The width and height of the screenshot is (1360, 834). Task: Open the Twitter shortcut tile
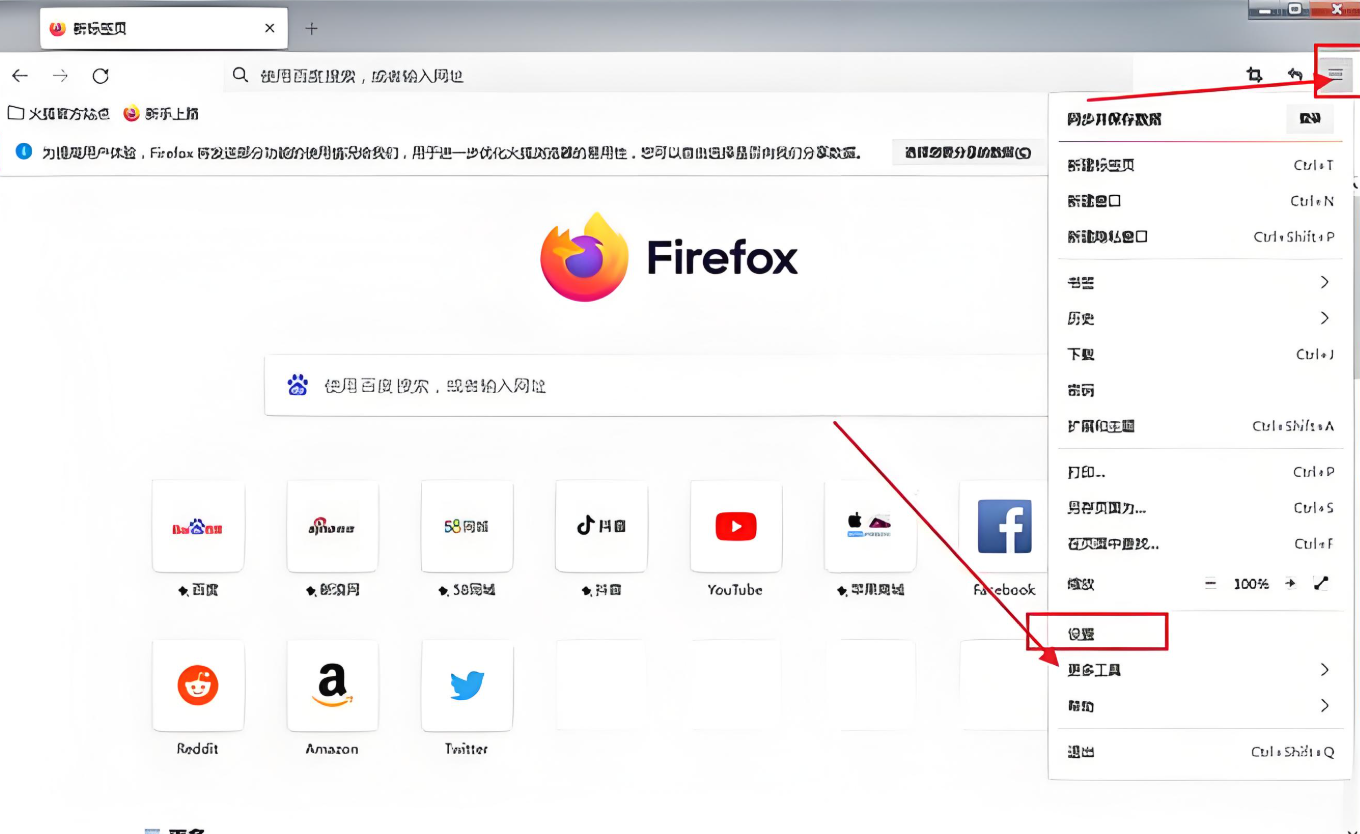[467, 686]
